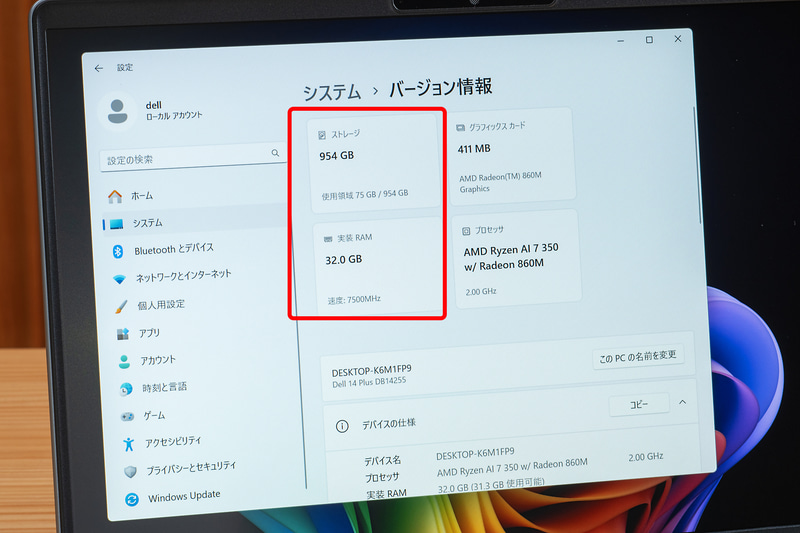Click the search magnifier icon
The width and height of the screenshot is (800, 533).
[x=275, y=153]
